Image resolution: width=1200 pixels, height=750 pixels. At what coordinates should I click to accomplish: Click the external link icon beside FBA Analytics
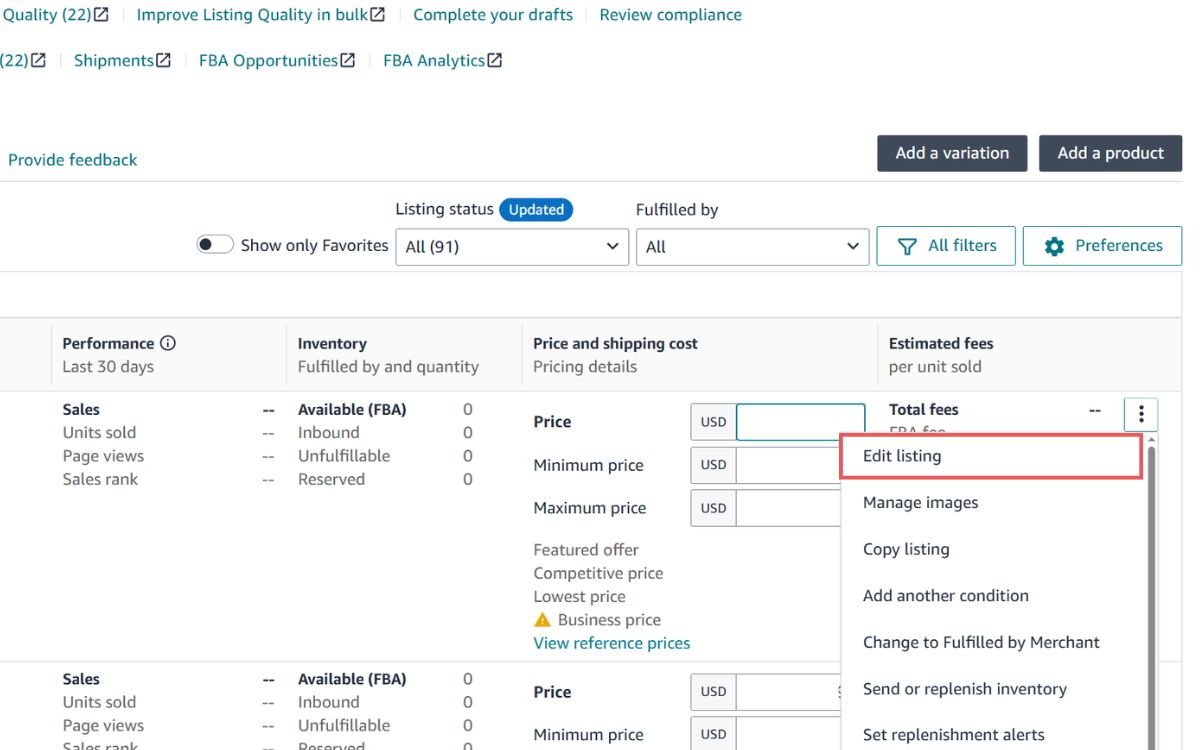point(494,60)
